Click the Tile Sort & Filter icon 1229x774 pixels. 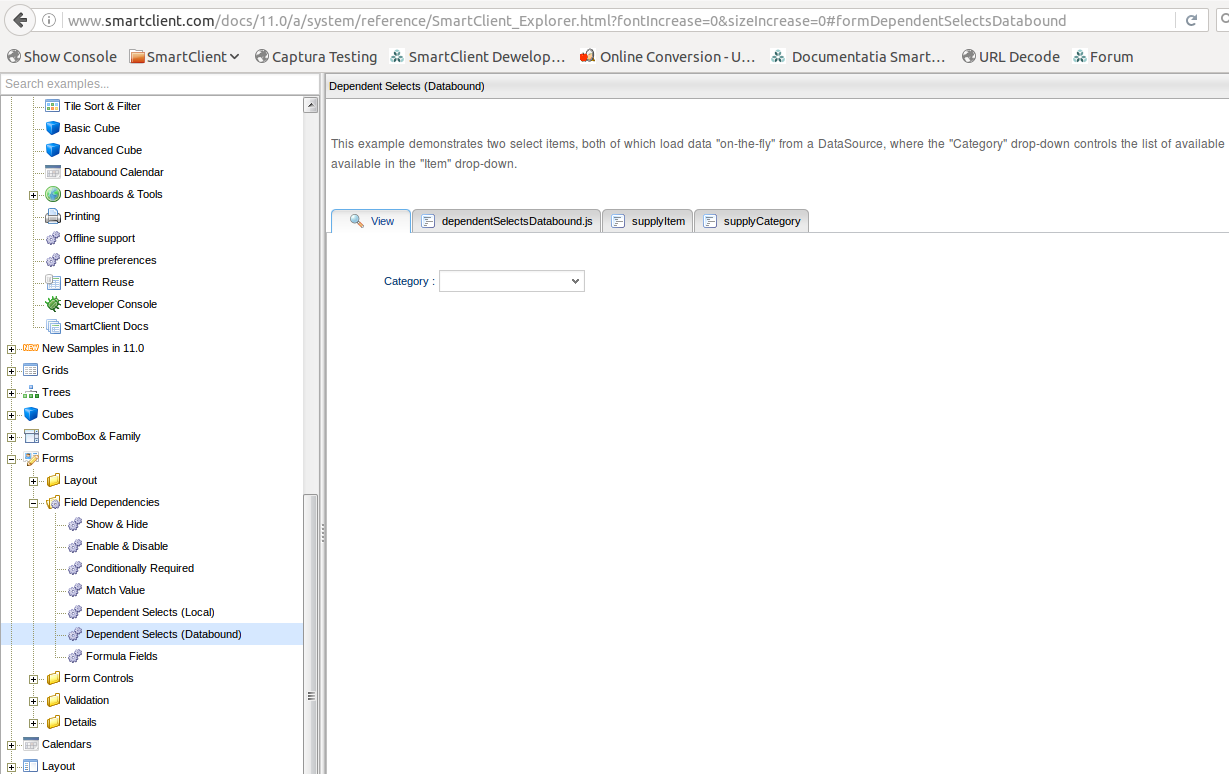[53, 106]
